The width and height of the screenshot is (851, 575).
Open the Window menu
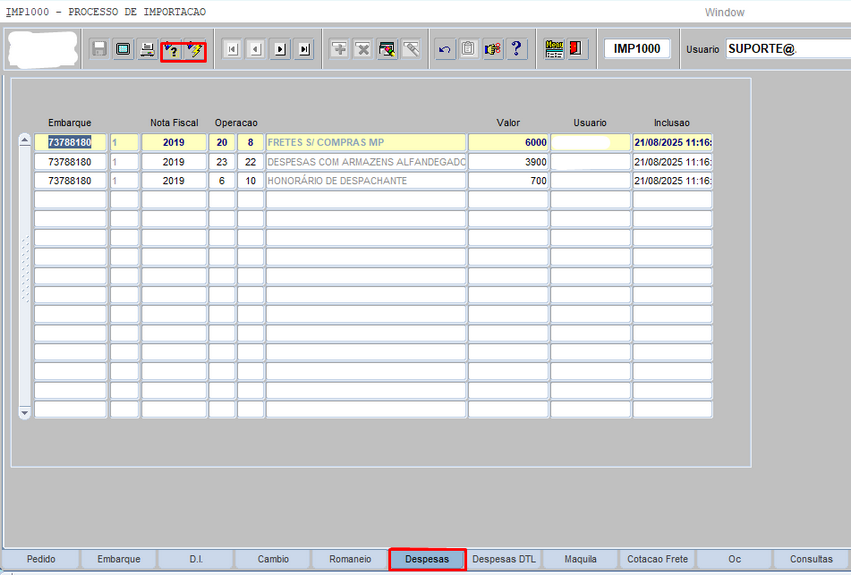point(724,12)
